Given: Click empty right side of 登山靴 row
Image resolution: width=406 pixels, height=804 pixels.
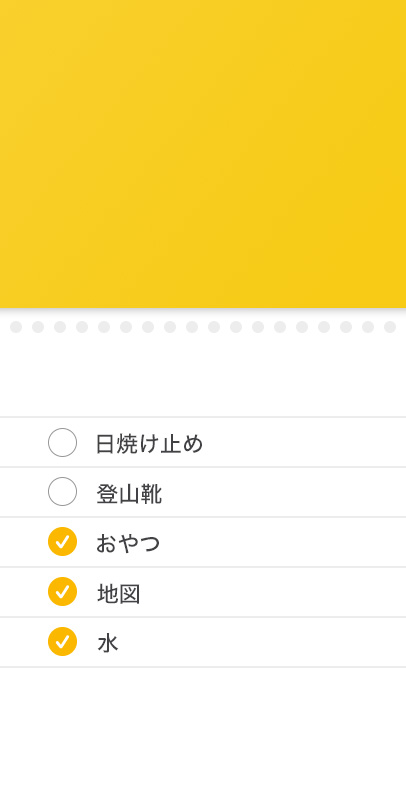Looking at the screenshot, I should [285, 492].
